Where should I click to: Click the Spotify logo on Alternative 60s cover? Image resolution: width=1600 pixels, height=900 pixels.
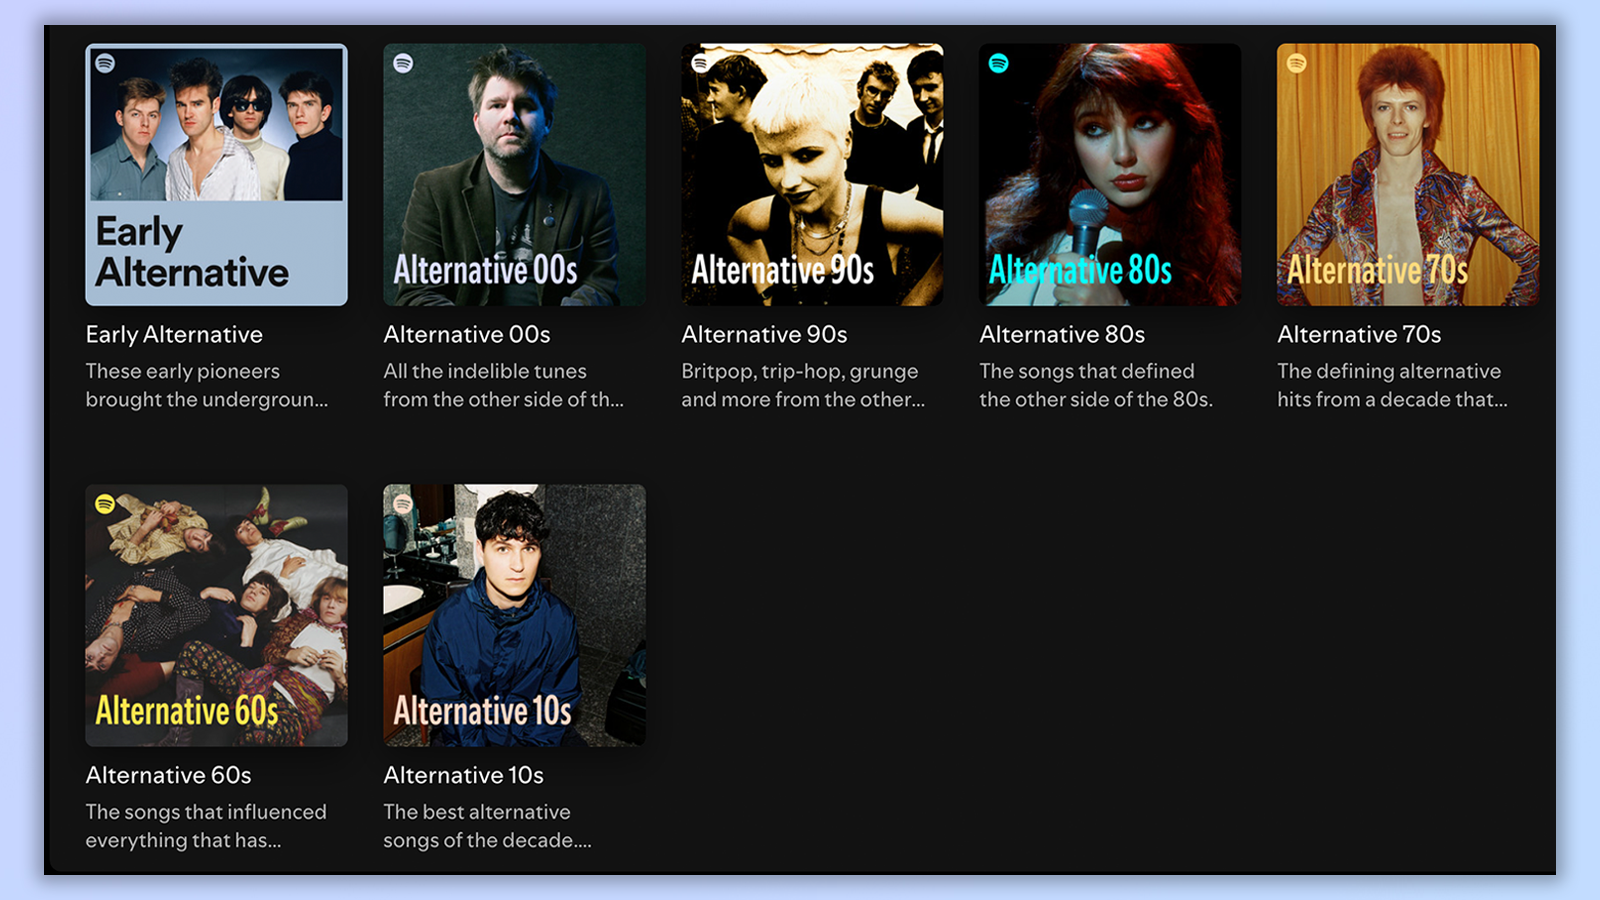[x=103, y=501]
